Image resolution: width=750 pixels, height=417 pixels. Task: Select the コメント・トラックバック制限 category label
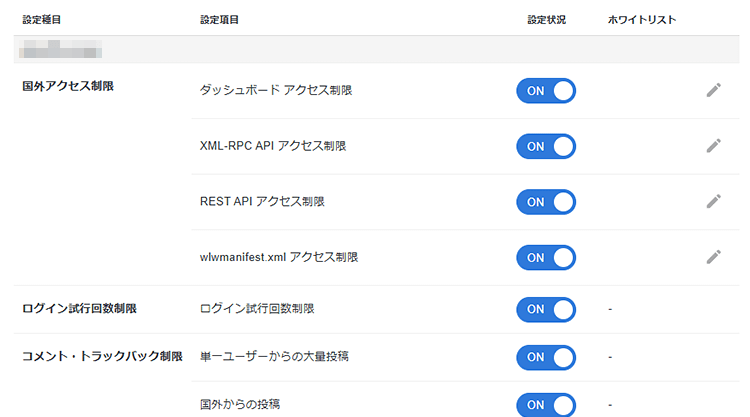click(102, 357)
